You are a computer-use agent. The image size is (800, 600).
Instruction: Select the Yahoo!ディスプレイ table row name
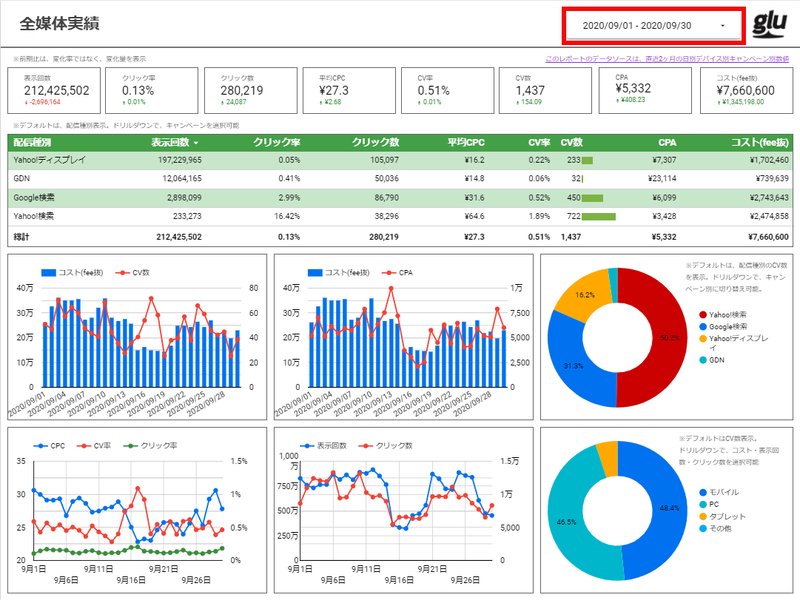click(x=49, y=160)
